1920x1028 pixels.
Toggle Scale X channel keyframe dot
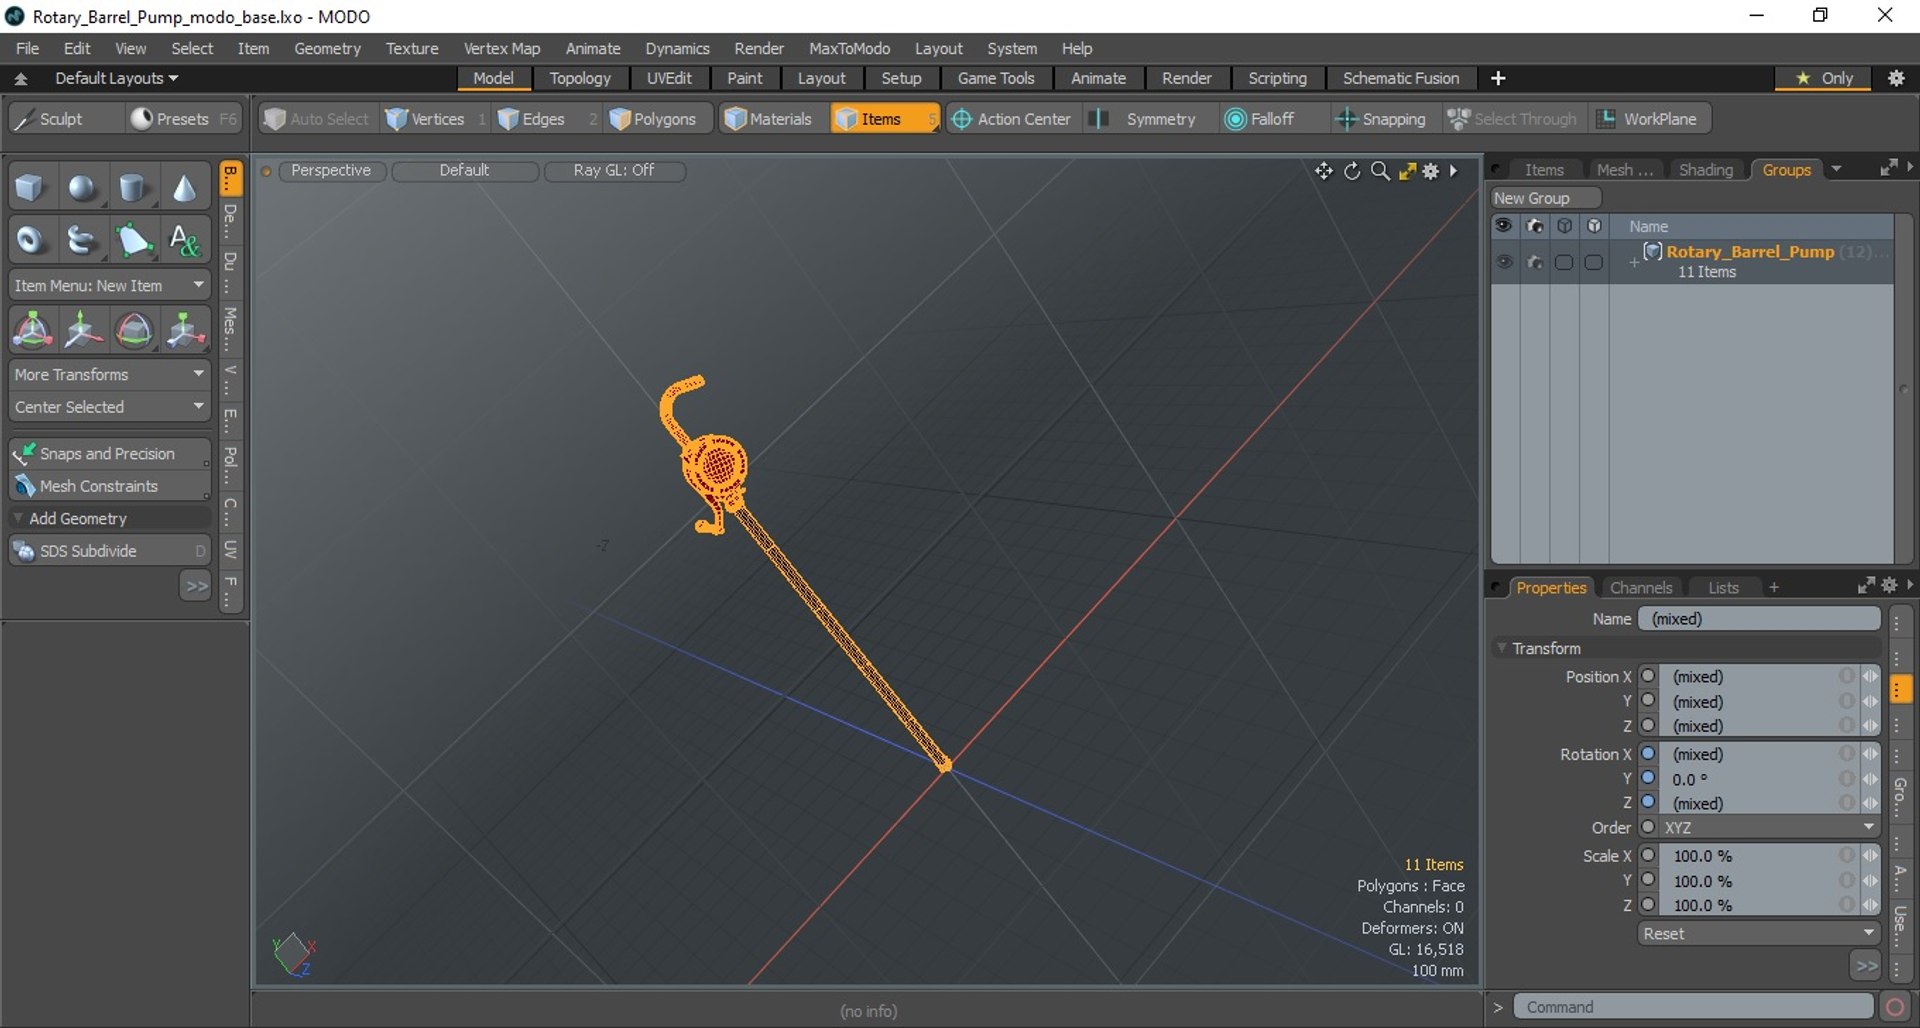pyautogui.click(x=1648, y=855)
